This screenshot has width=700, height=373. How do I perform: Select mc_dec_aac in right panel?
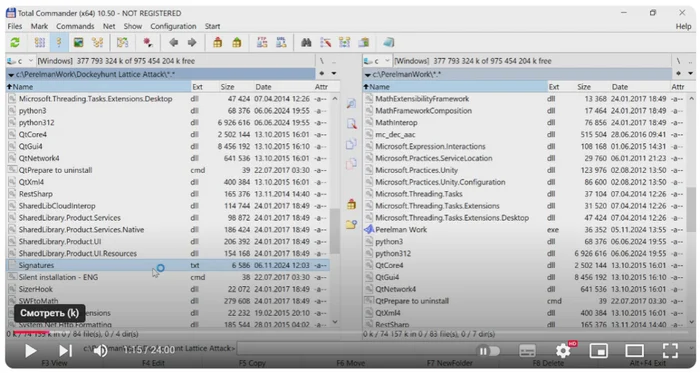(x=525, y=134)
